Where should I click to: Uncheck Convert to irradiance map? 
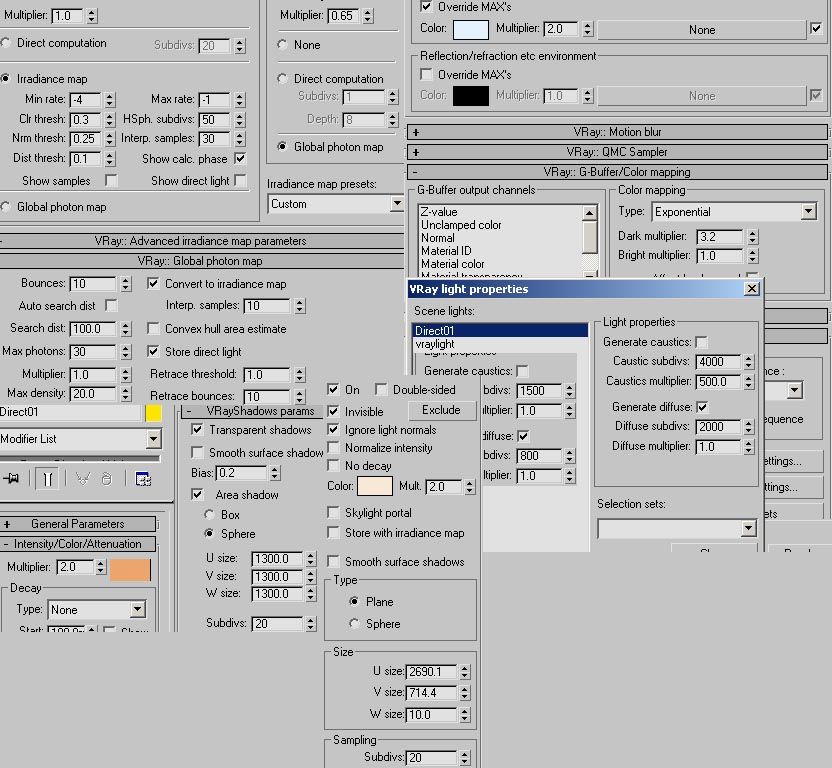click(x=153, y=283)
